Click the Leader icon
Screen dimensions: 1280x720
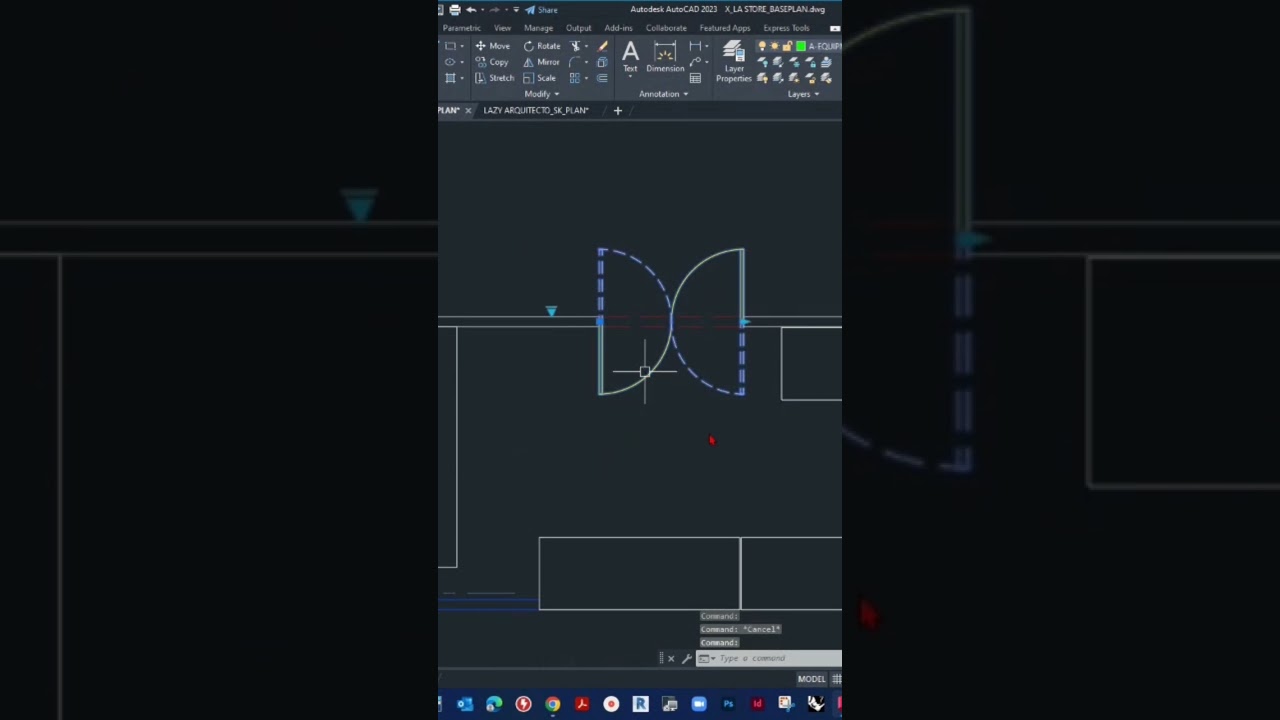(x=695, y=62)
